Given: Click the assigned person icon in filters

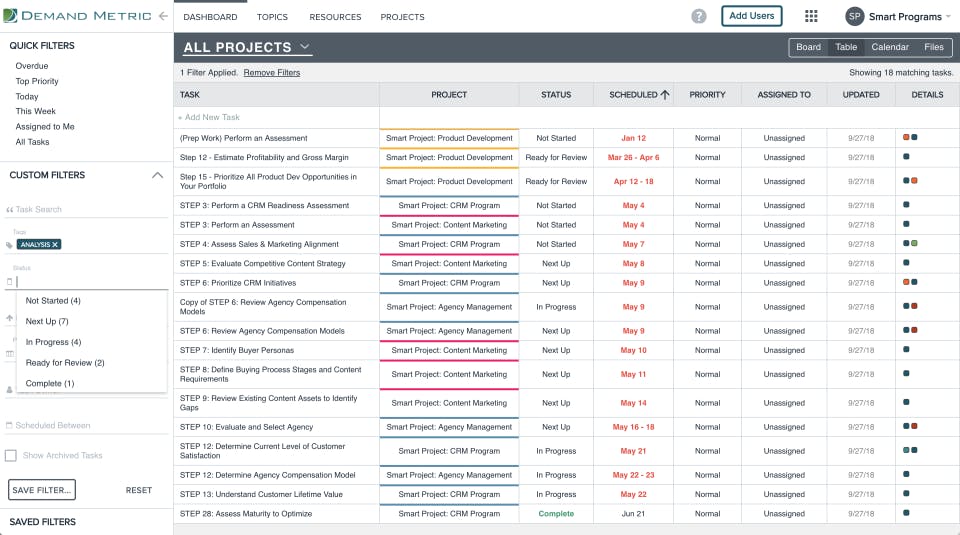Looking at the screenshot, I should coord(9,390).
